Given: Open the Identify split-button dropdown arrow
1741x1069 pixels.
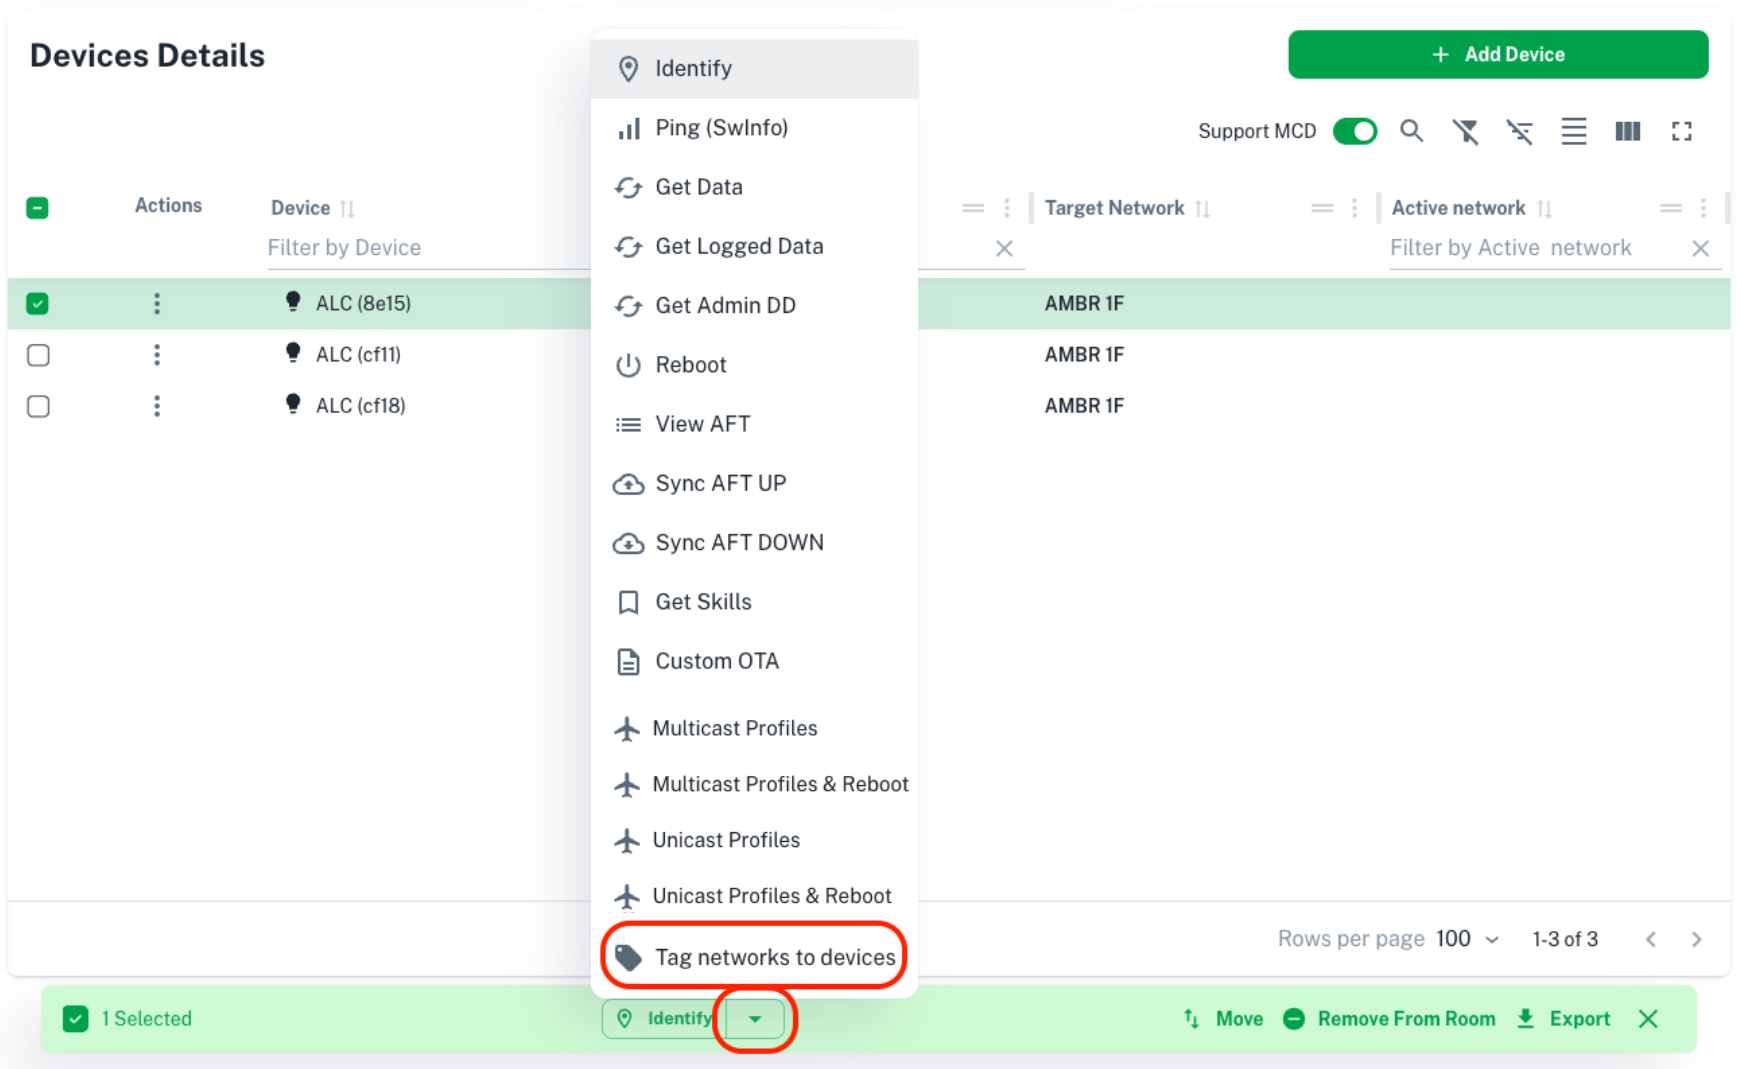Looking at the screenshot, I should [x=755, y=1019].
